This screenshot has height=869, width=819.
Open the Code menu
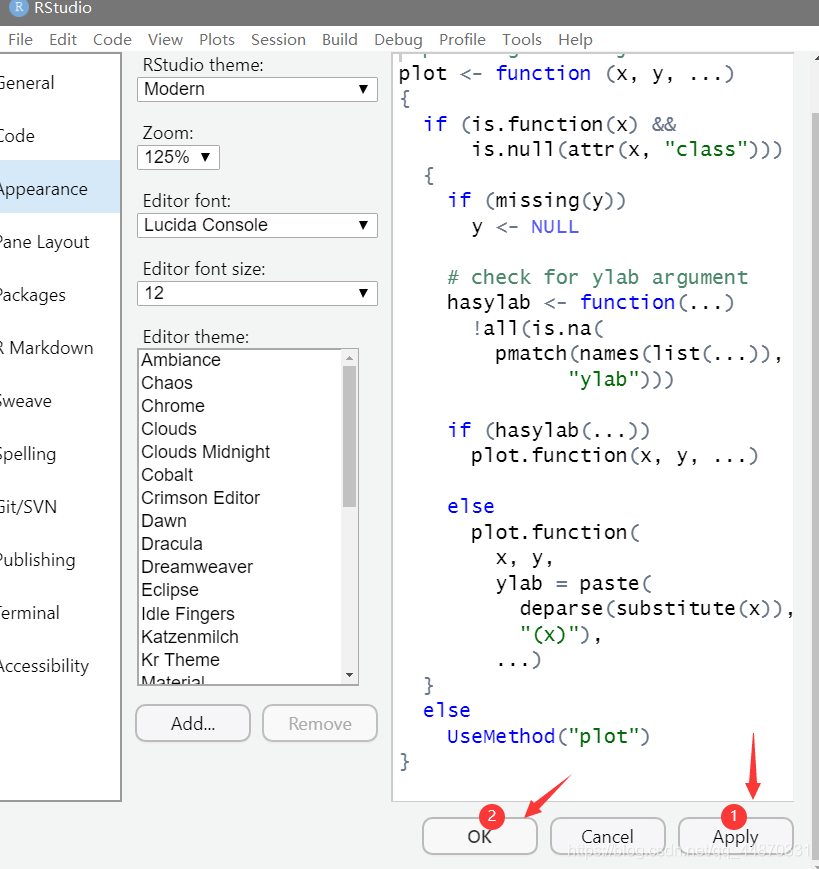(x=112, y=40)
